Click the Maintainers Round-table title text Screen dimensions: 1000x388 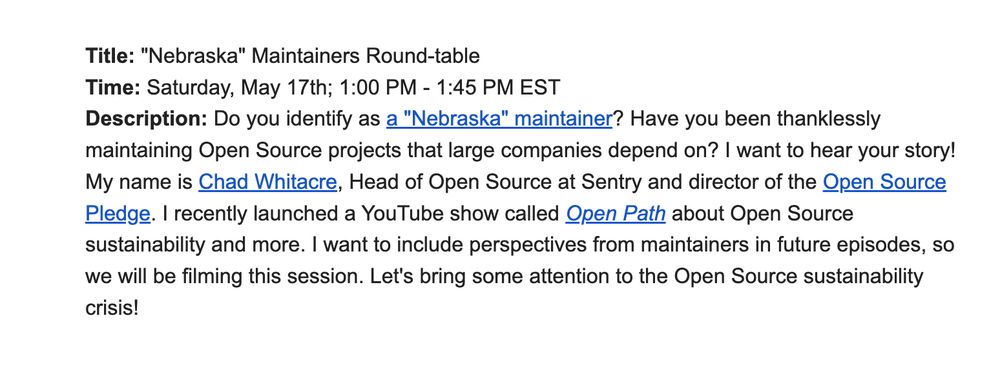(x=366, y=56)
